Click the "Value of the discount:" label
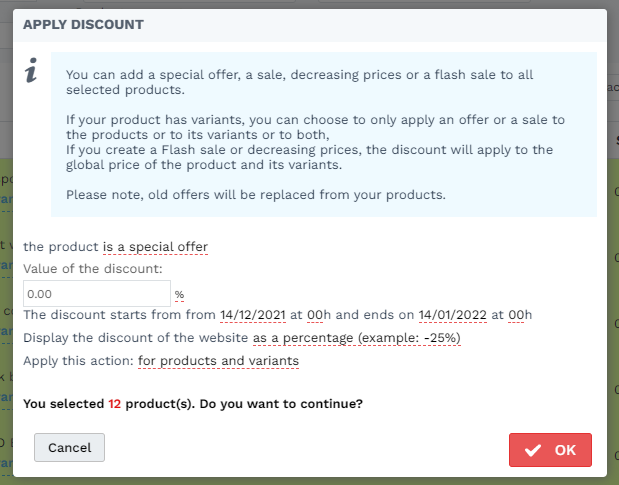Viewport: 619px width, 485px height. [93, 269]
